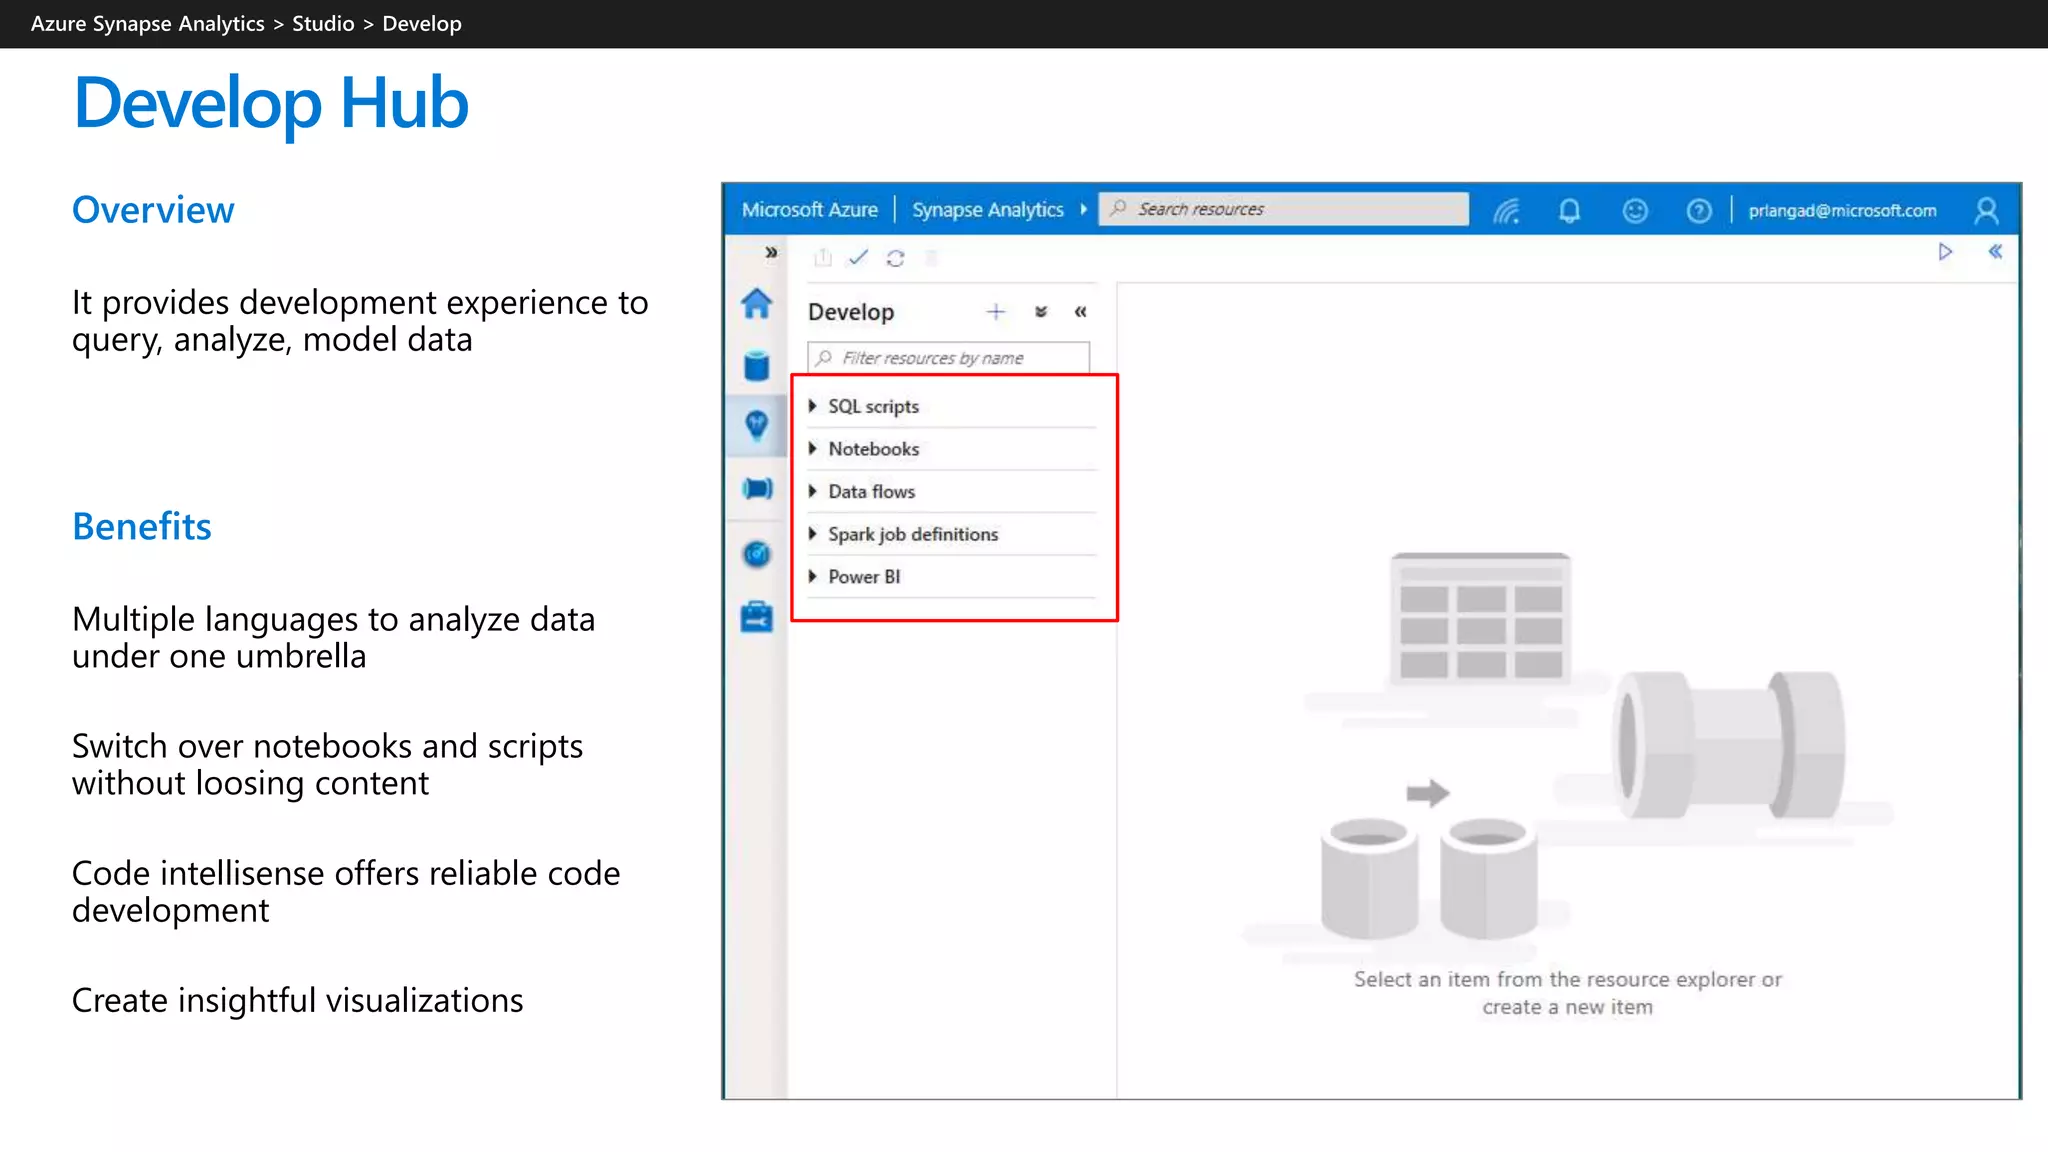Click Synapse Analytics in header

(x=987, y=210)
